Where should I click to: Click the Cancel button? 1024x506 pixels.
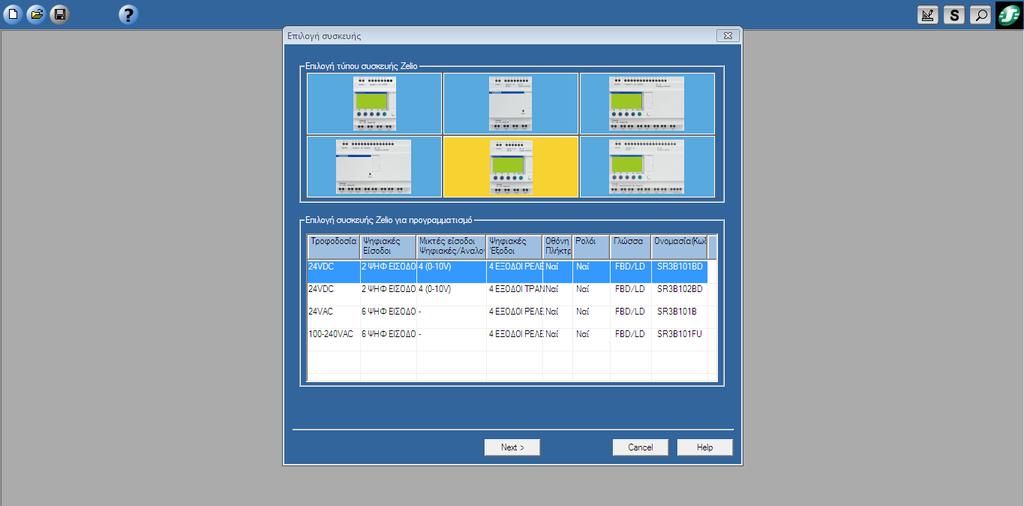tap(640, 447)
